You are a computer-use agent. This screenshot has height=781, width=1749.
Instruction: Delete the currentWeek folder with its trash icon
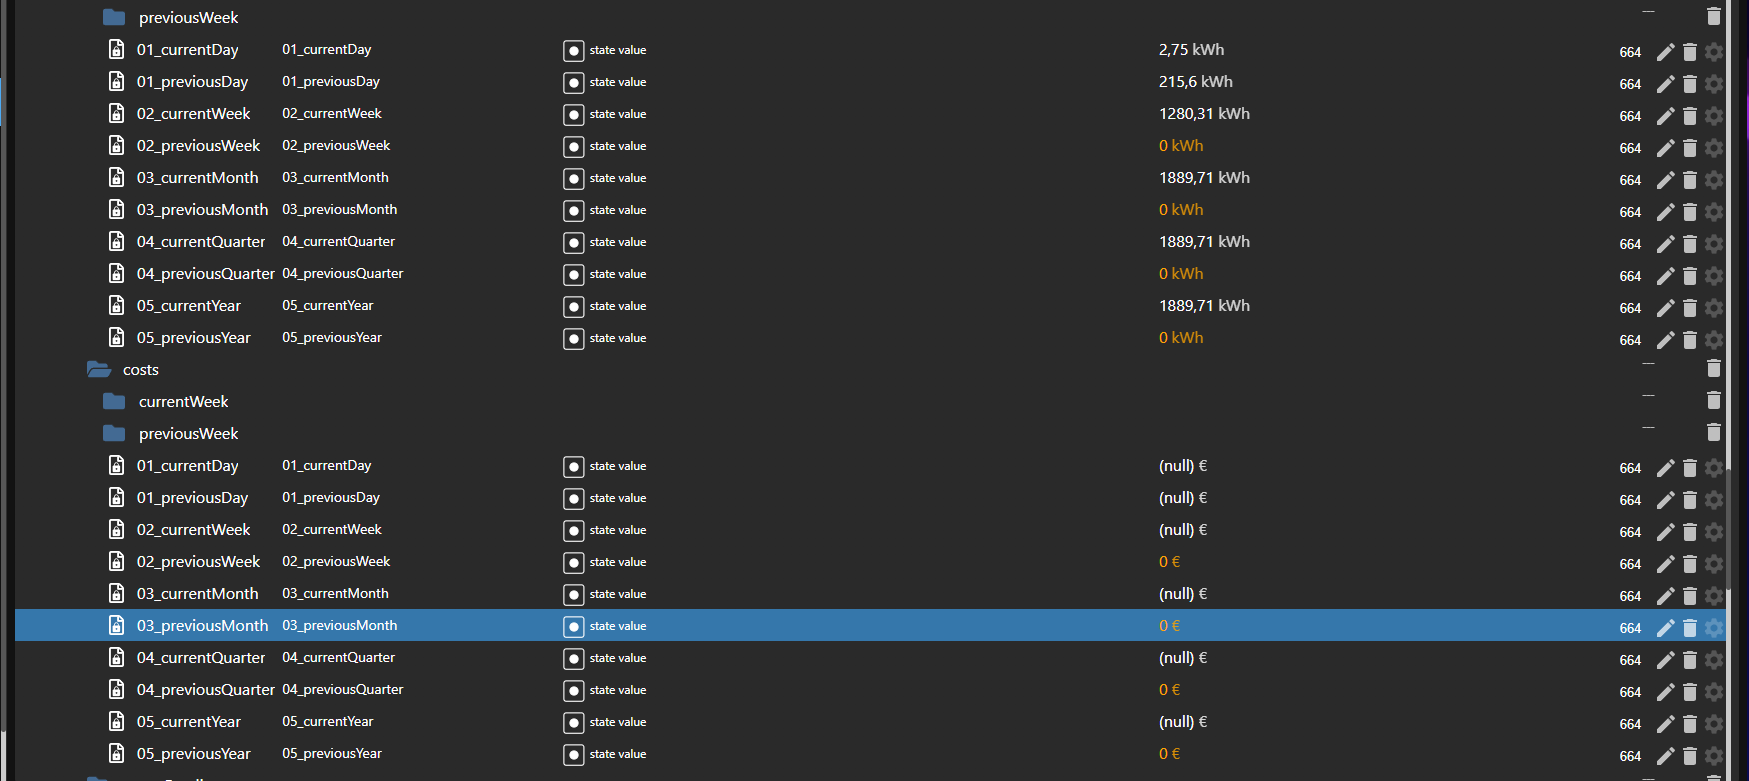click(x=1714, y=401)
